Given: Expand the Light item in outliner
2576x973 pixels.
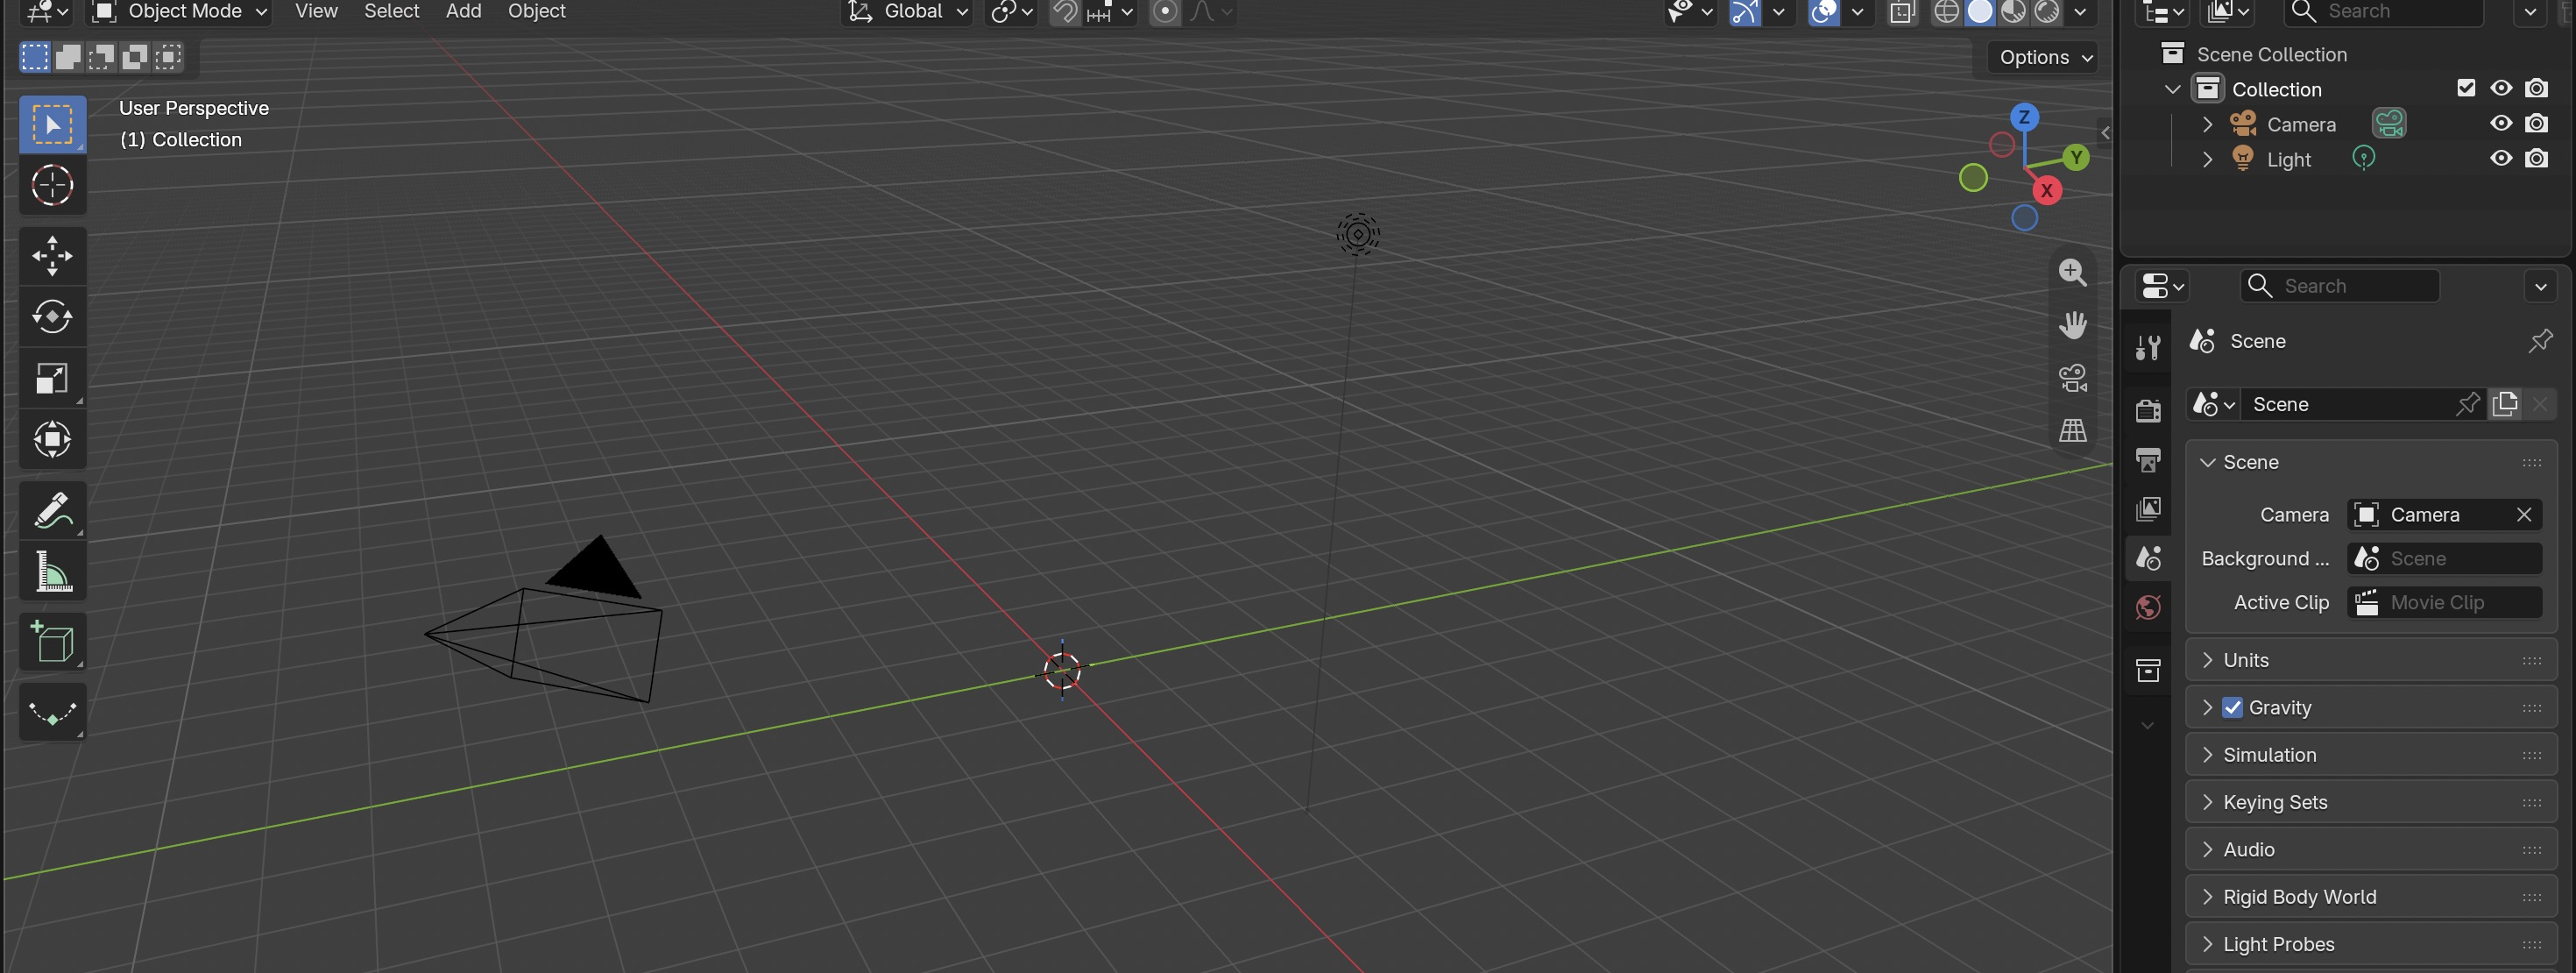Looking at the screenshot, I should tap(2207, 159).
